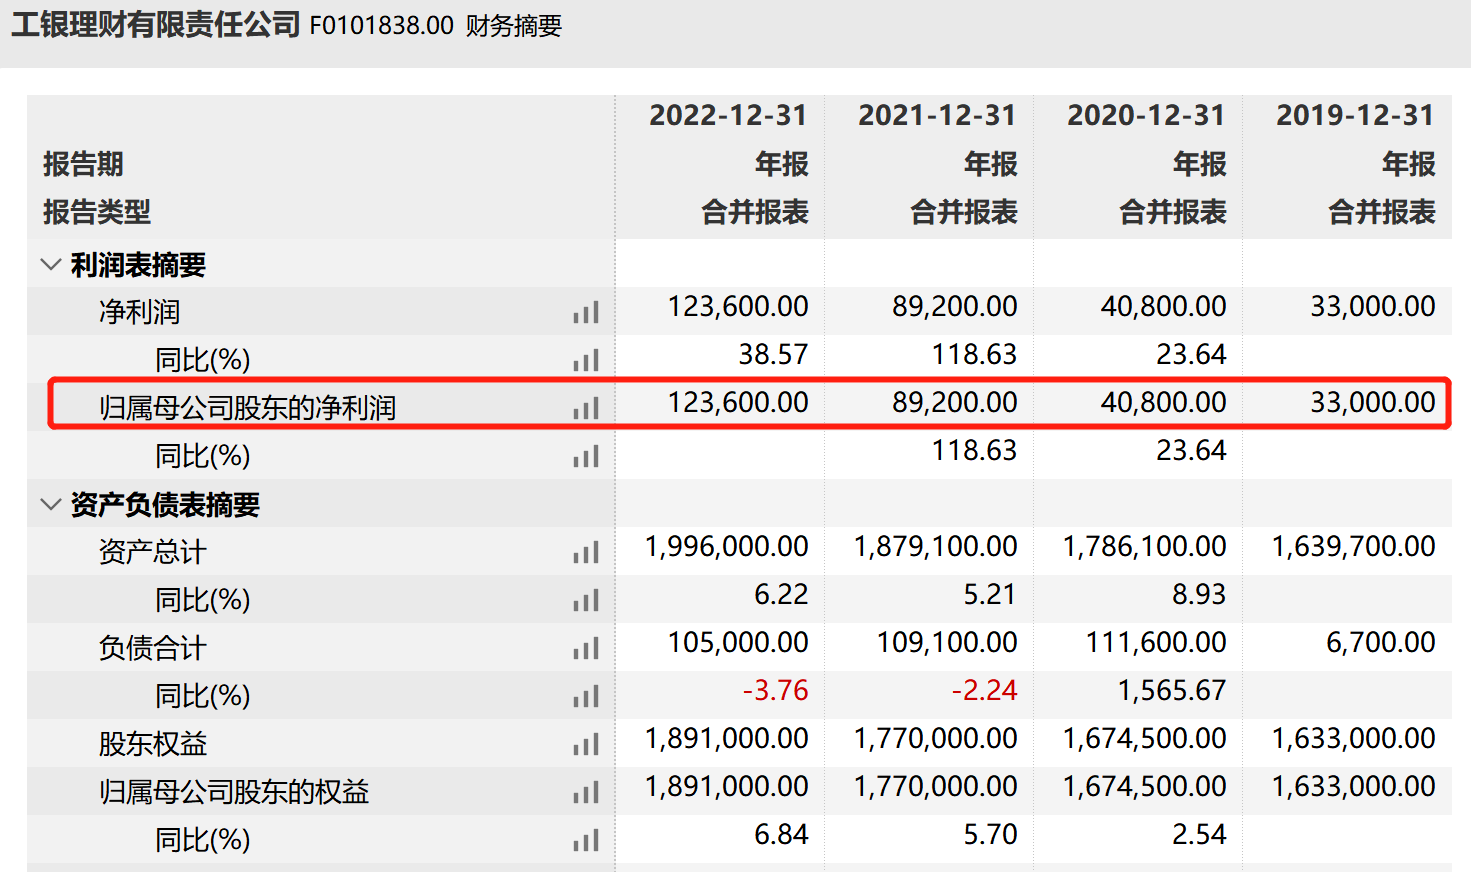Select value 1,786,100.00 in 资产总计 row
The width and height of the screenshot is (1471, 872).
coord(1145,546)
